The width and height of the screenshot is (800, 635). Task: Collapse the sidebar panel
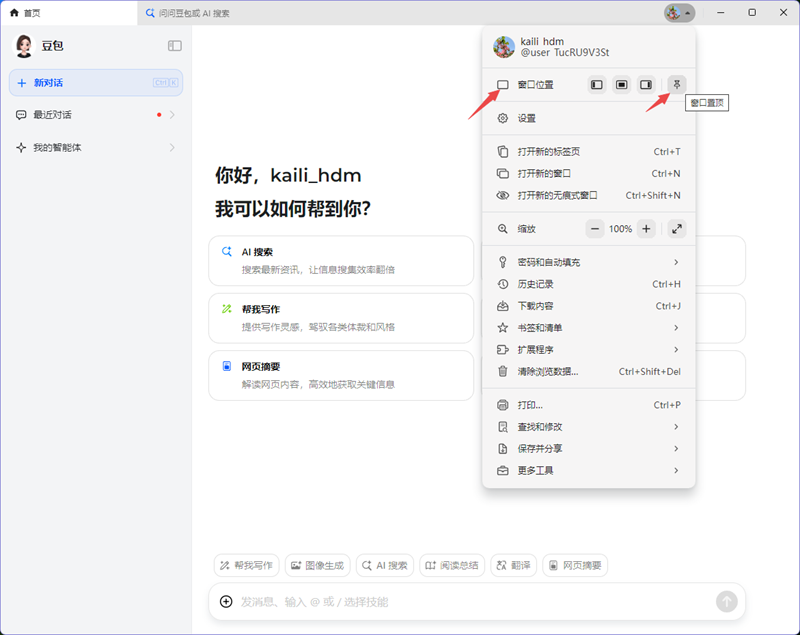tap(175, 45)
